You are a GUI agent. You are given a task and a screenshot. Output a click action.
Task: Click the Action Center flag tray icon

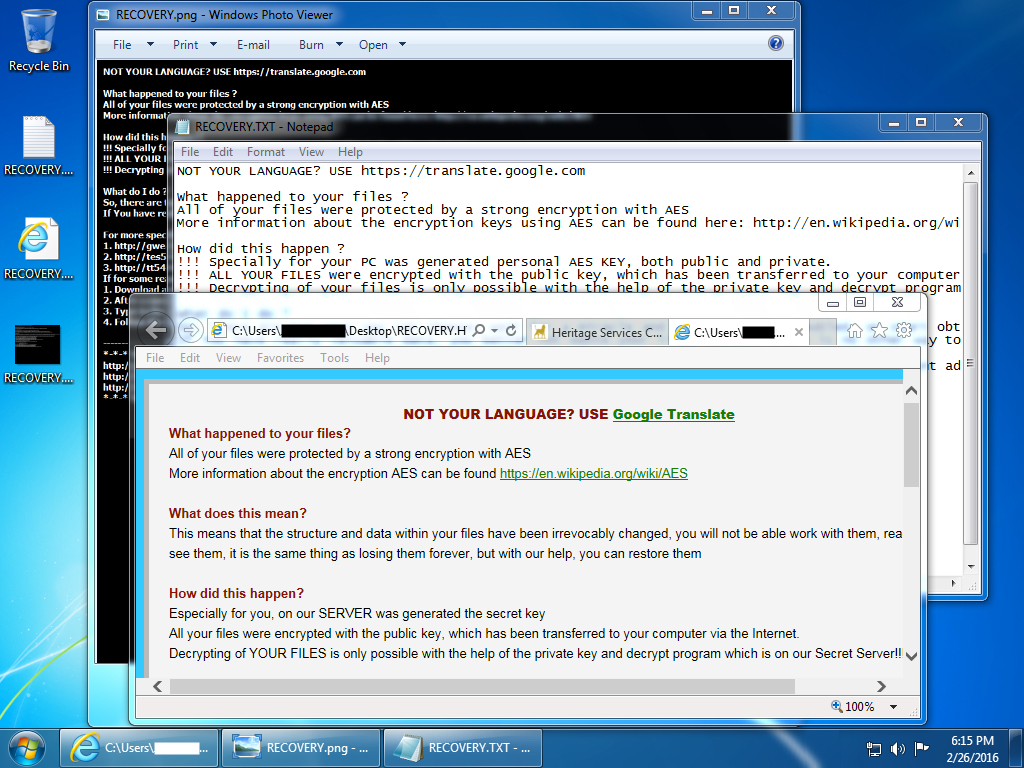pos(922,748)
